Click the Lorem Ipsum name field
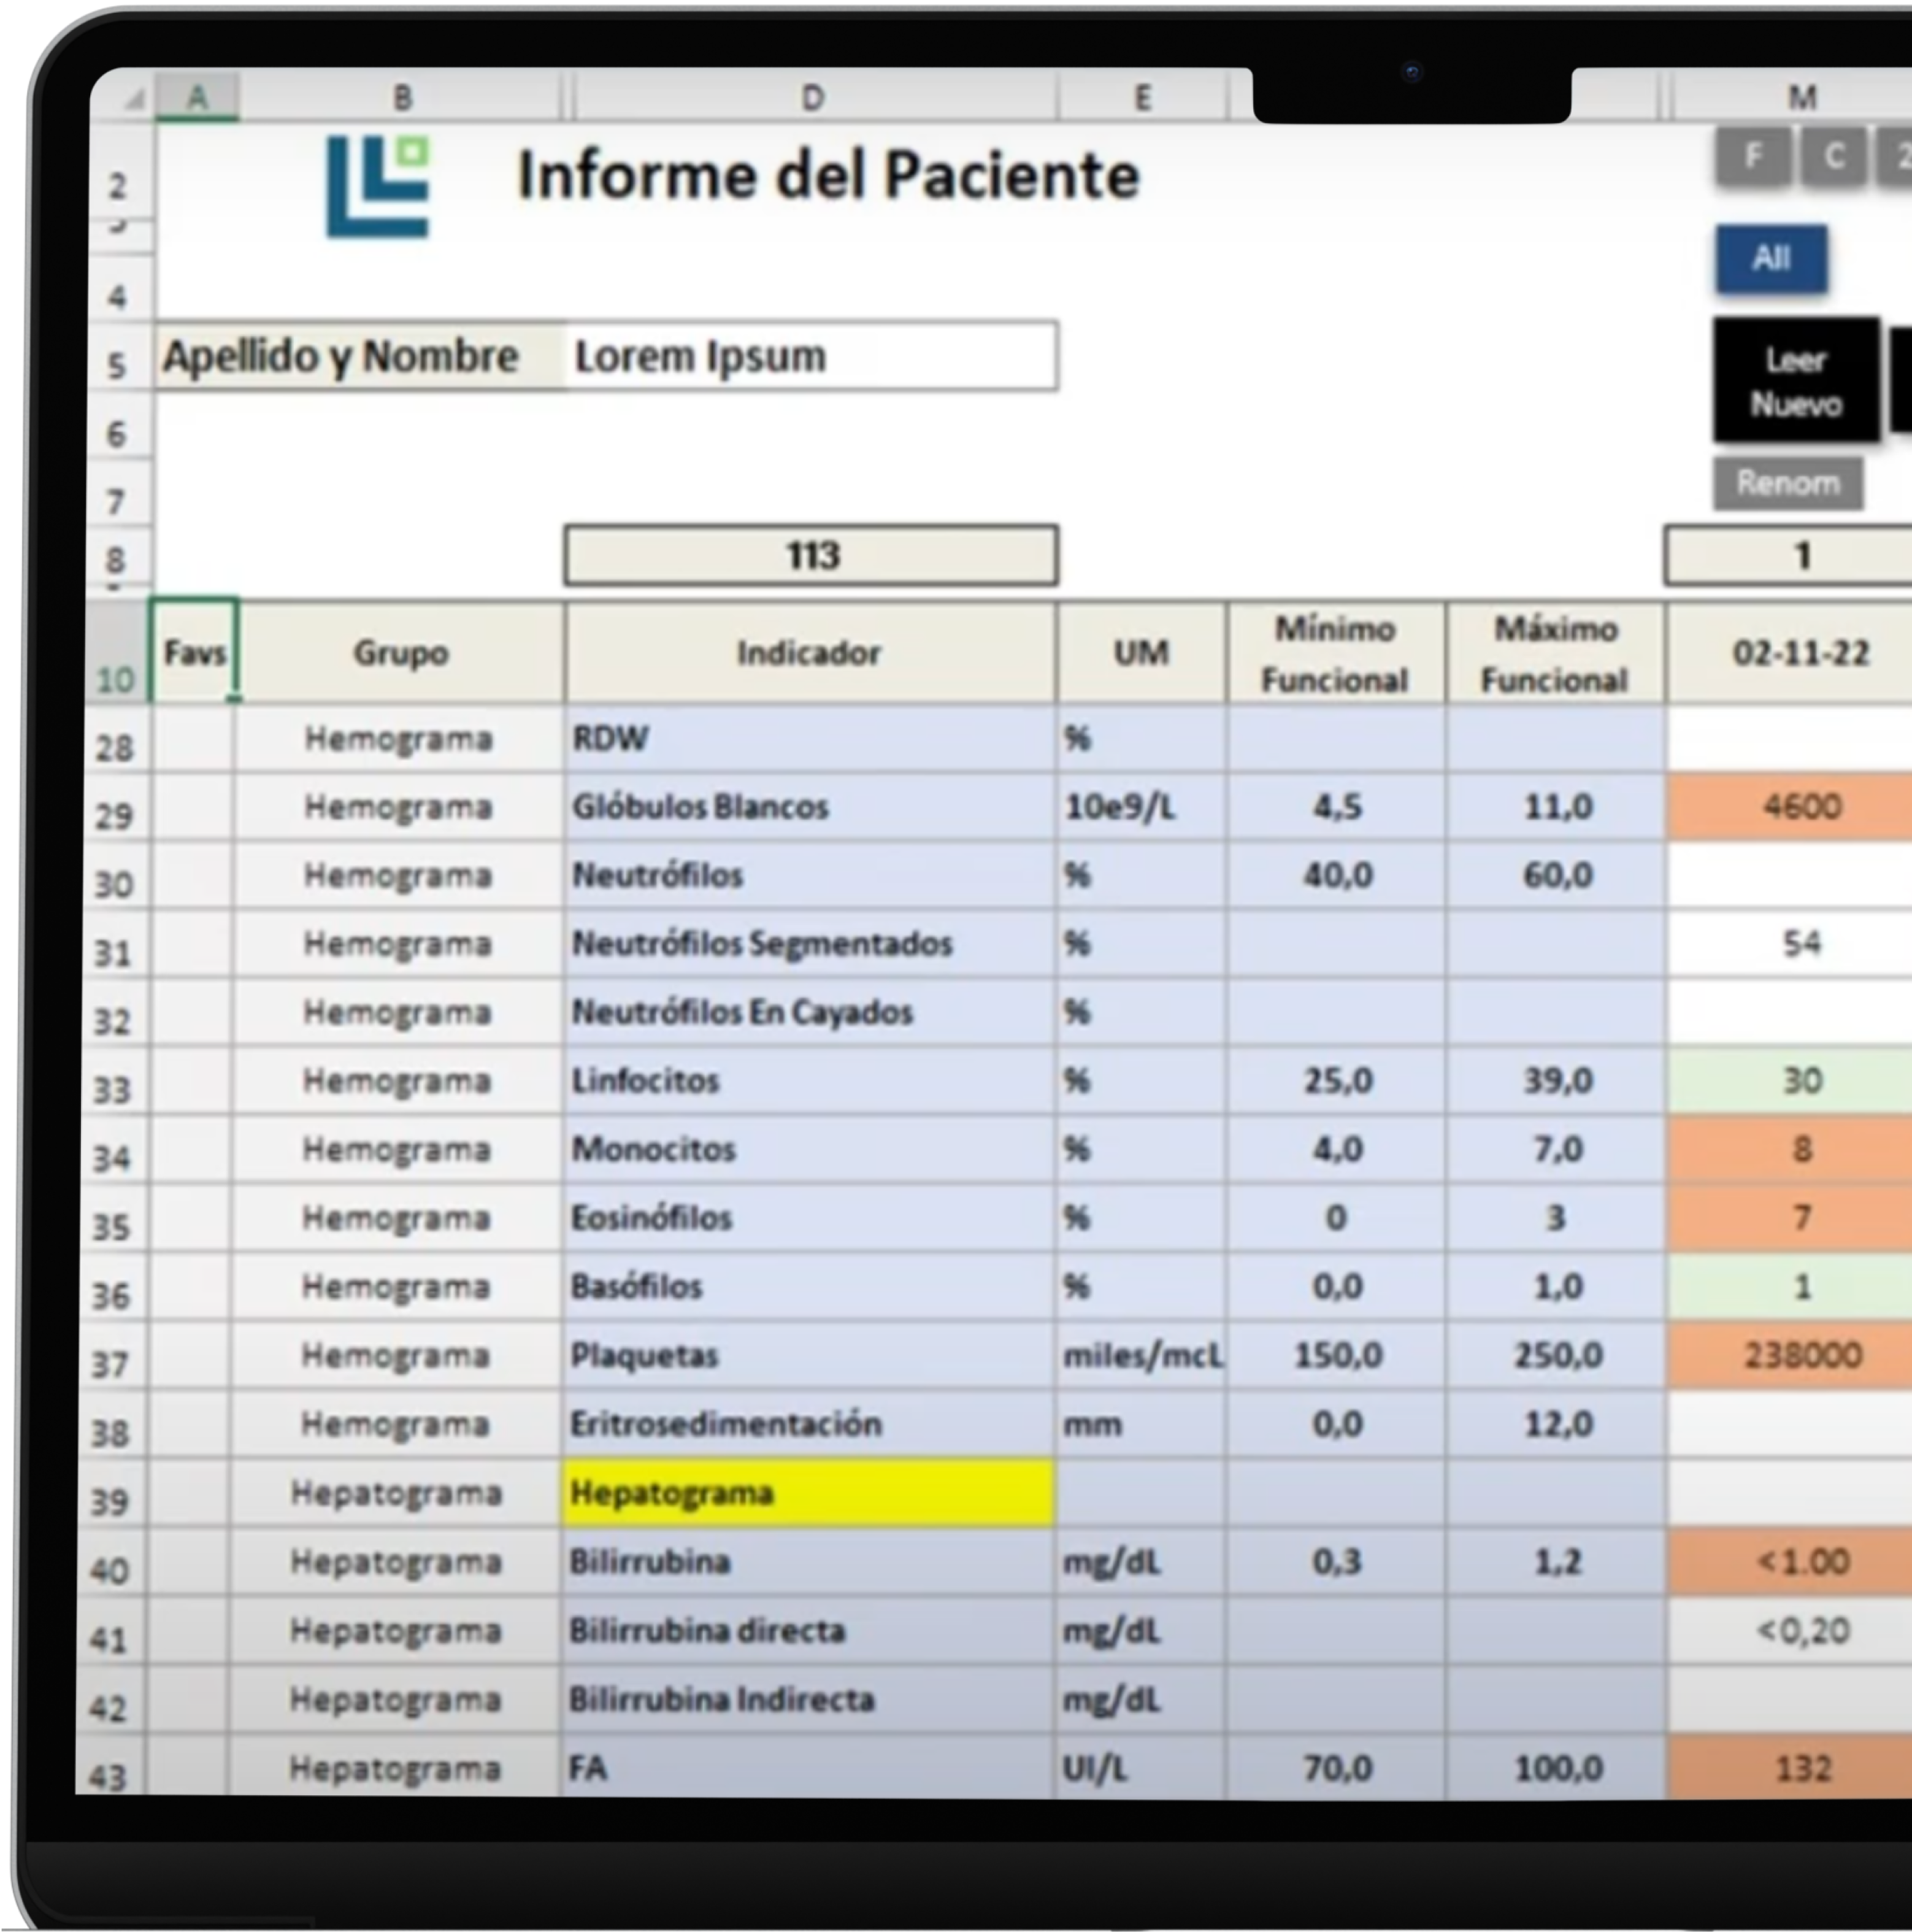This screenshot has width=1912, height=1932. point(810,357)
